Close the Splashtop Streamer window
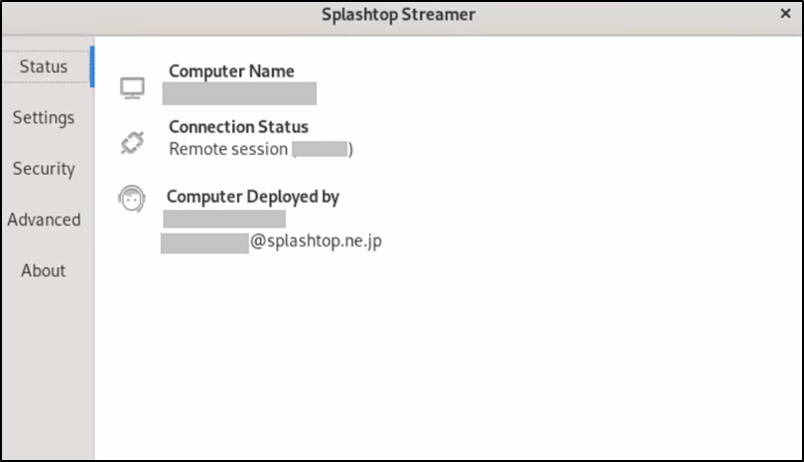Screen dimensions: 804x462 click(785, 14)
